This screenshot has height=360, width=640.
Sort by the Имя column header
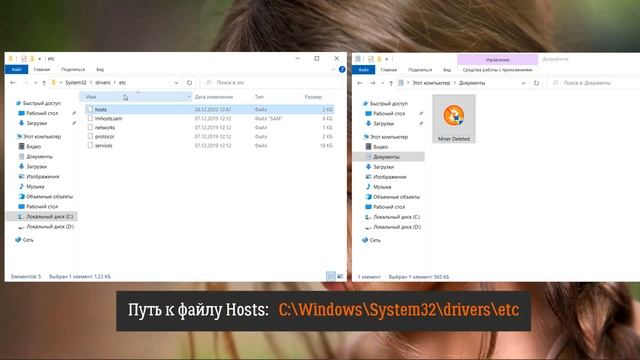coord(135,97)
